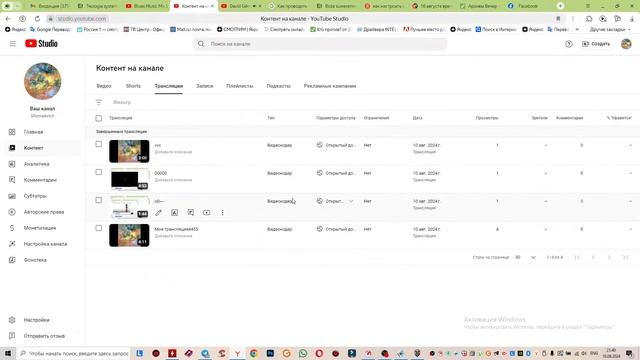640x360 pixels.
Task: Switch to the Записи tab
Action: [x=204, y=86]
